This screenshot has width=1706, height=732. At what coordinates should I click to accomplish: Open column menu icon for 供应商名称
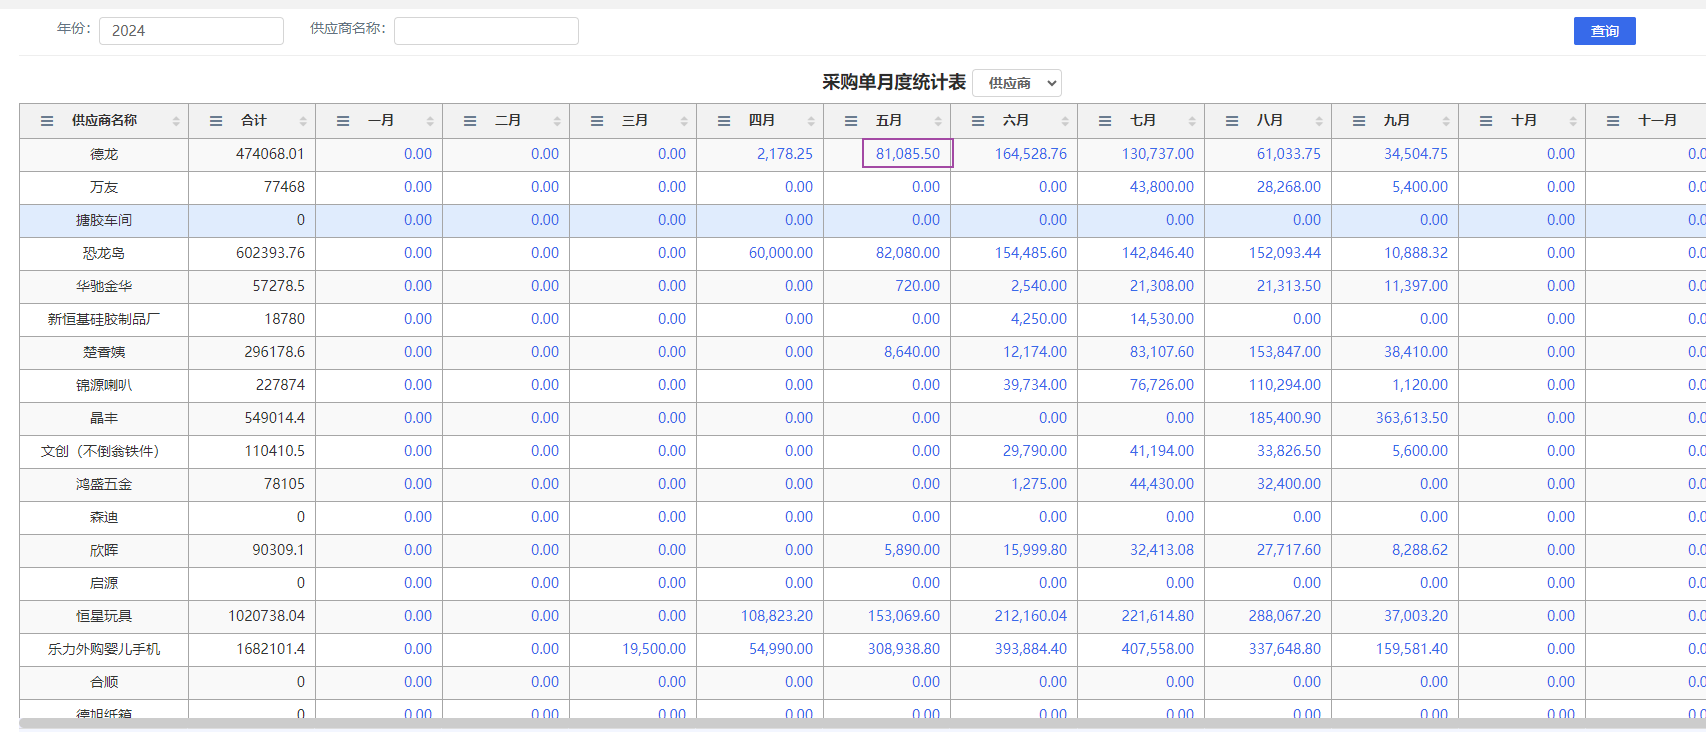(47, 121)
